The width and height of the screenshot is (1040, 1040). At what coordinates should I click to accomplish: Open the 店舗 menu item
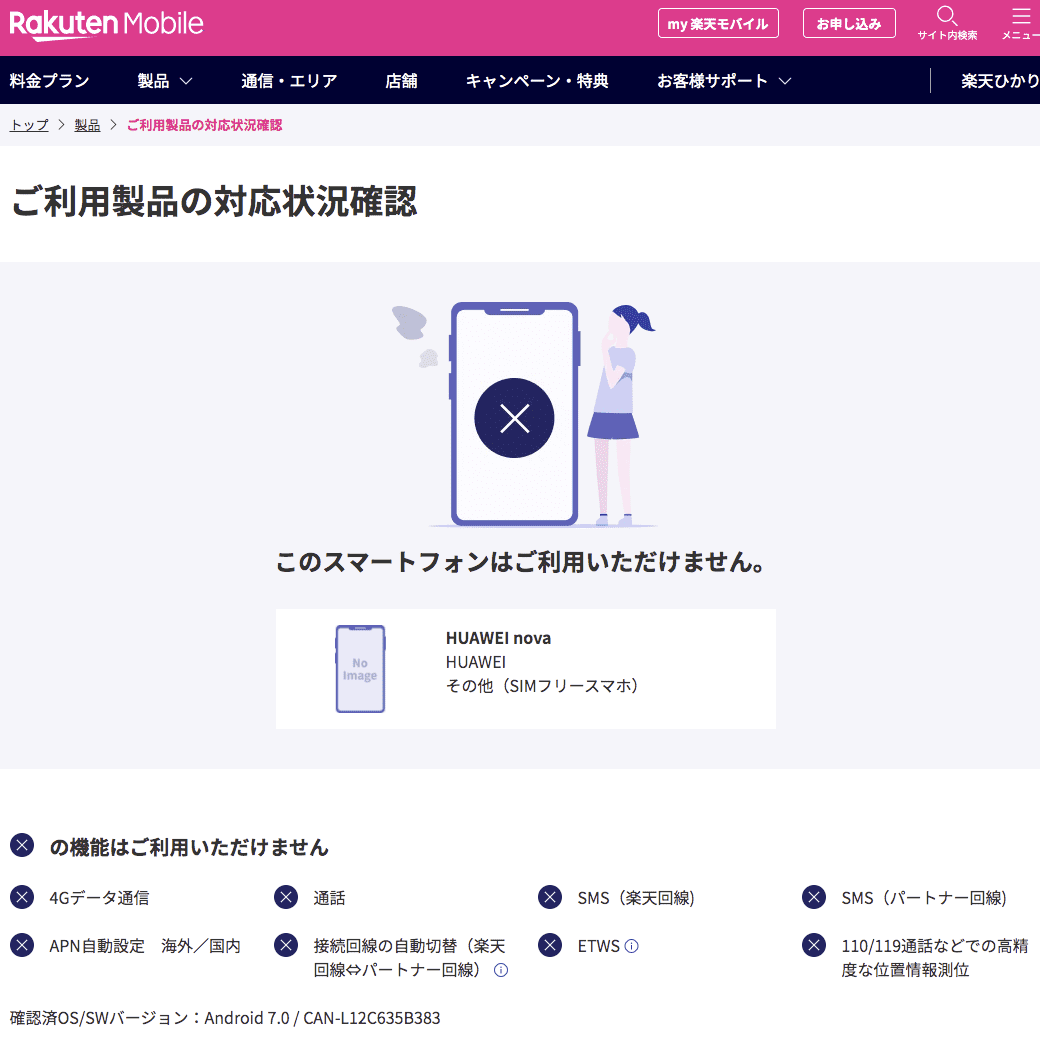click(x=401, y=81)
